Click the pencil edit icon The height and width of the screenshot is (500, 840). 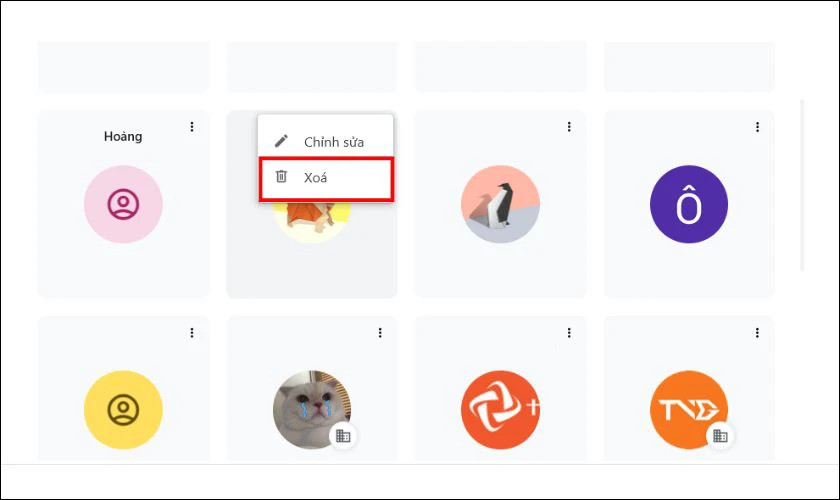(x=282, y=142)
